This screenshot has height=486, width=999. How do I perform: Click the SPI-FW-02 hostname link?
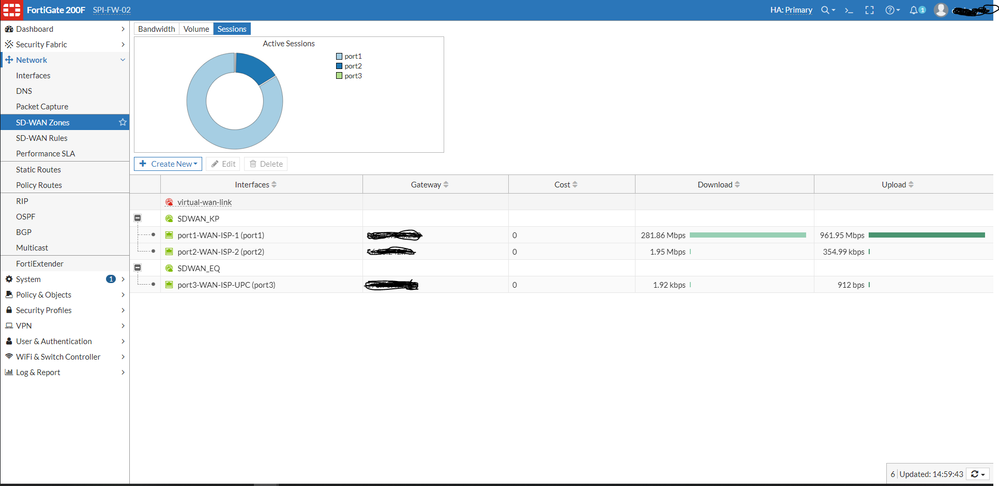coord(112,10)
